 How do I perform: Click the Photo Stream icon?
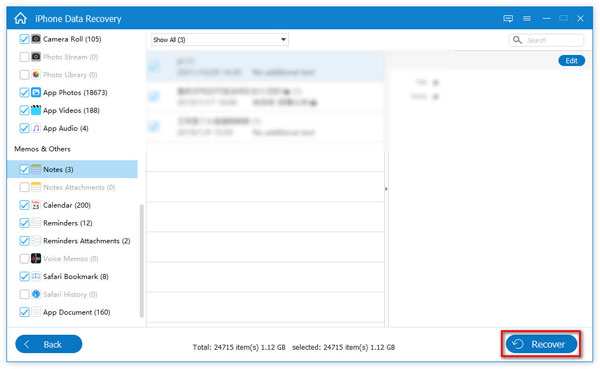(36, 57)
